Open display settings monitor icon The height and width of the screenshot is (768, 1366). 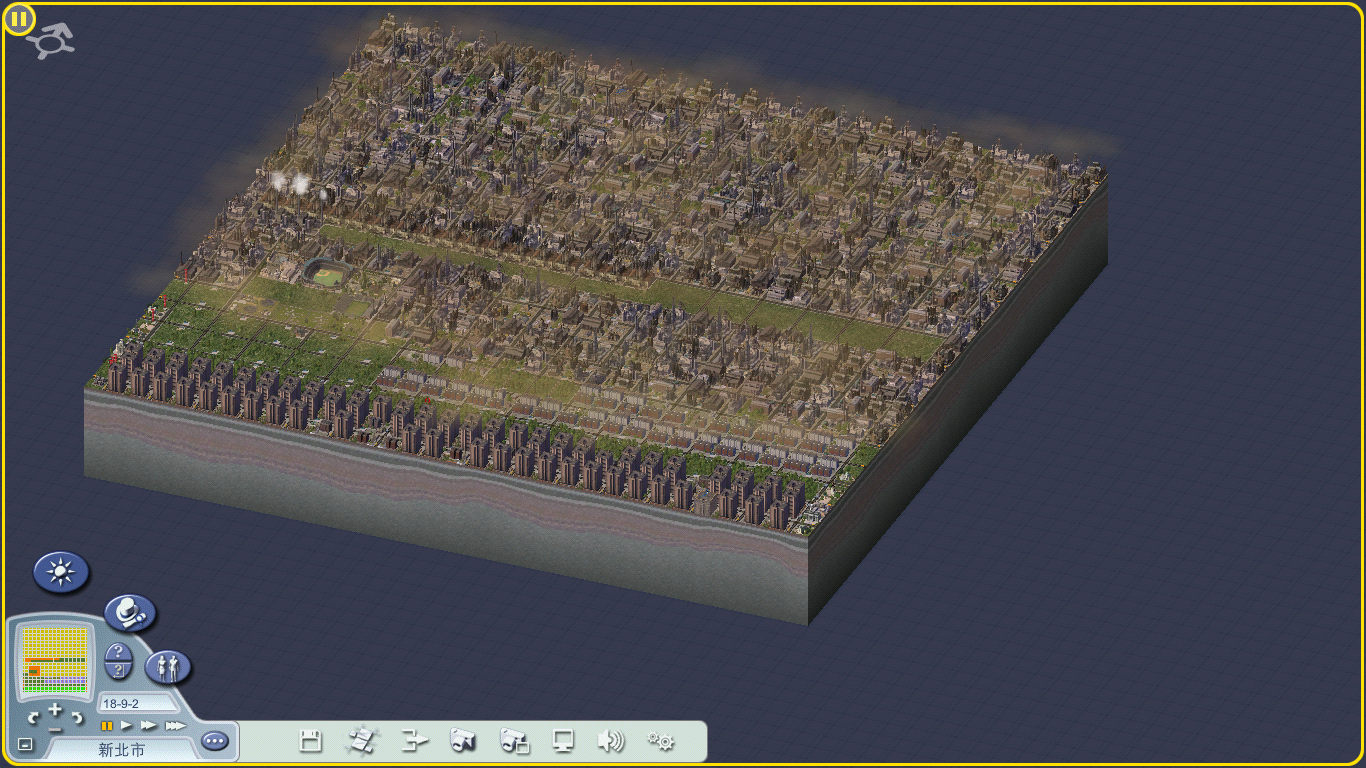(x=564, y=741)
